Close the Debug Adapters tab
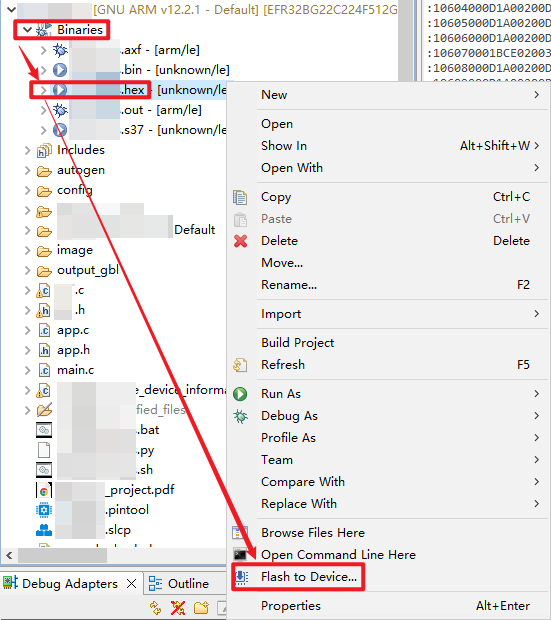The width and height of the screenshot is (551, 620). tap(132, 584)
